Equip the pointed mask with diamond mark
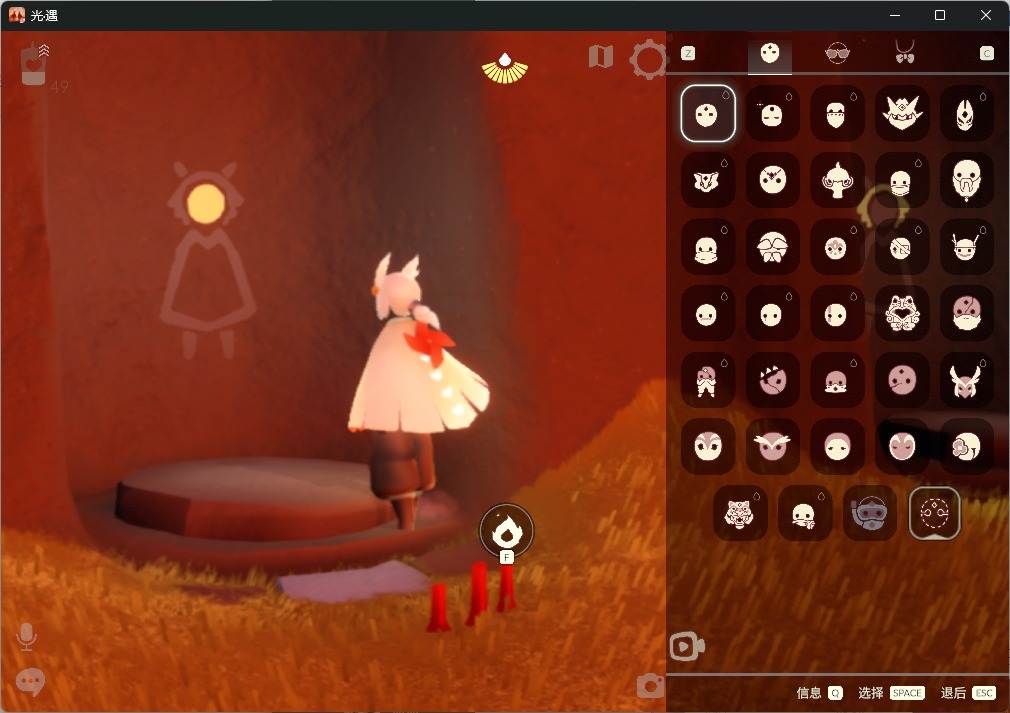Image resolution: width=1010 pixels, height=713 pixels. click(966, 113)
